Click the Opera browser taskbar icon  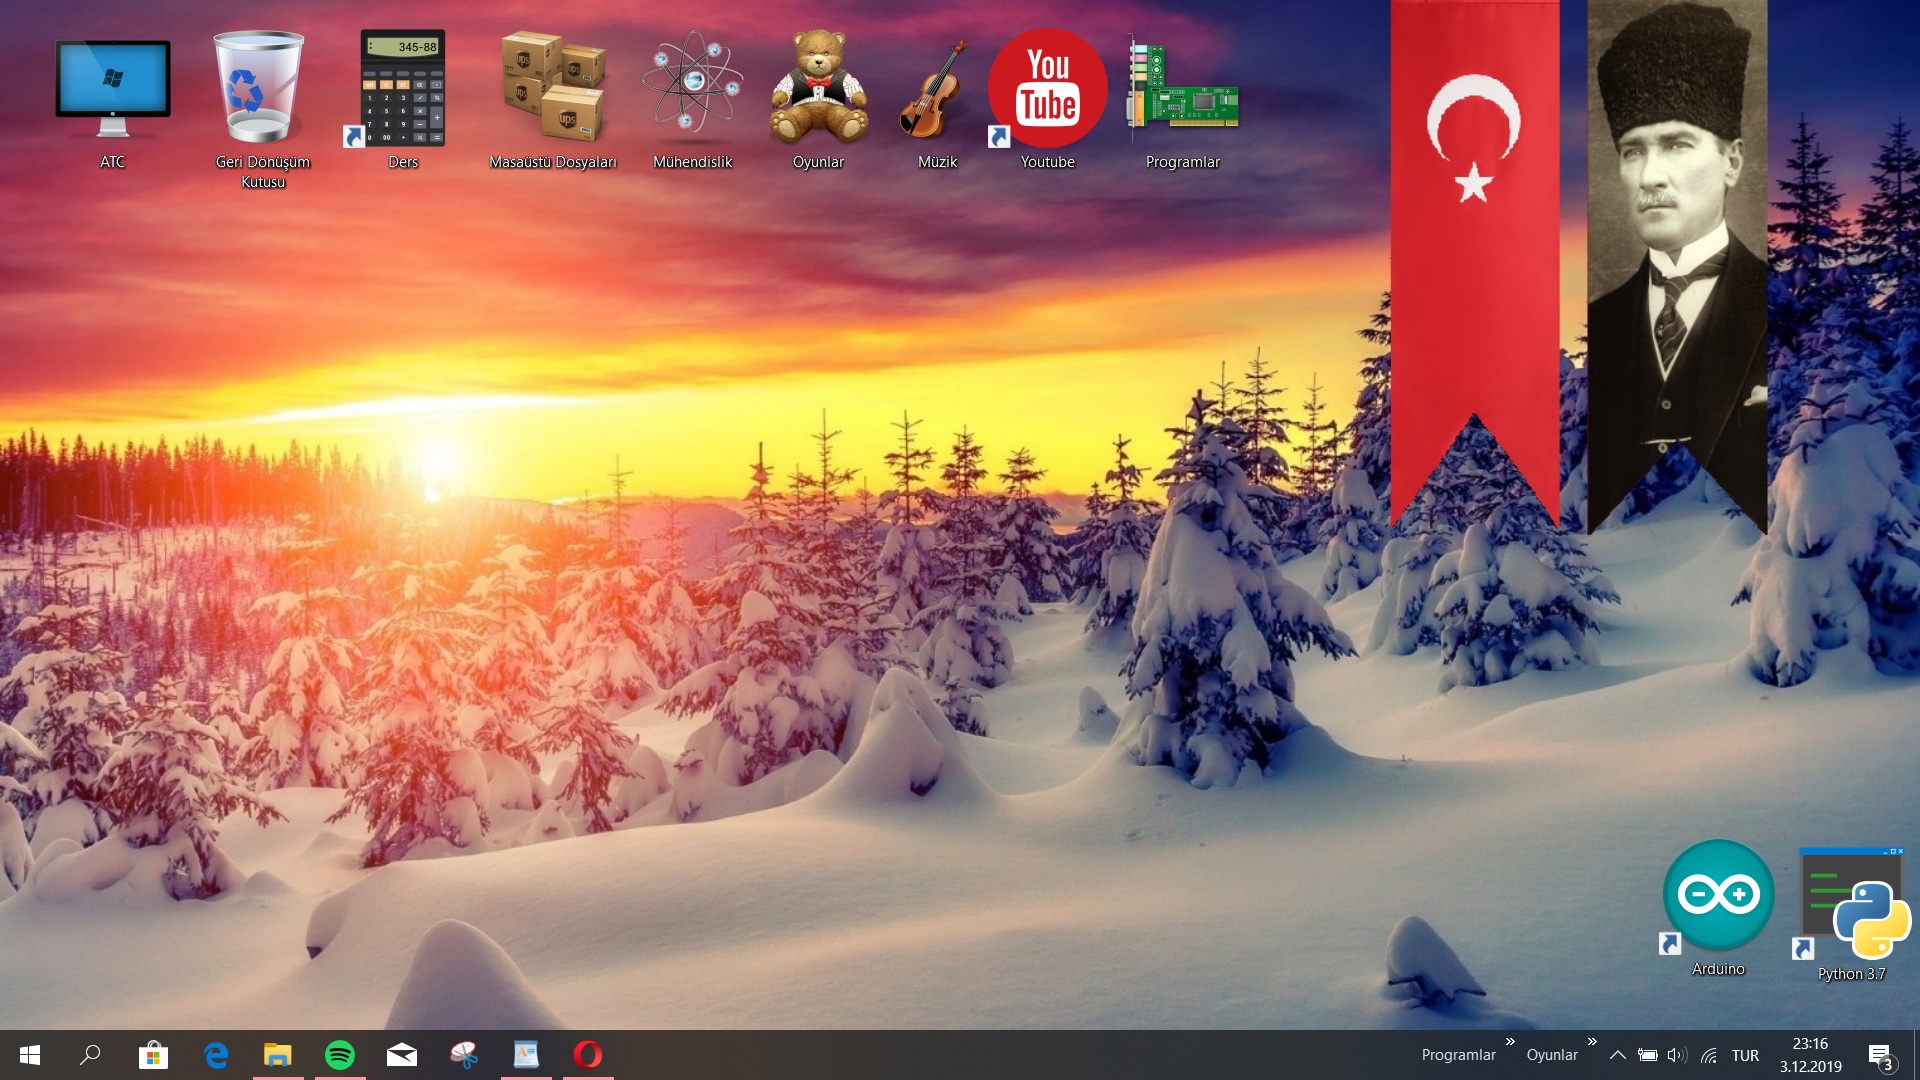(588, 1055)
